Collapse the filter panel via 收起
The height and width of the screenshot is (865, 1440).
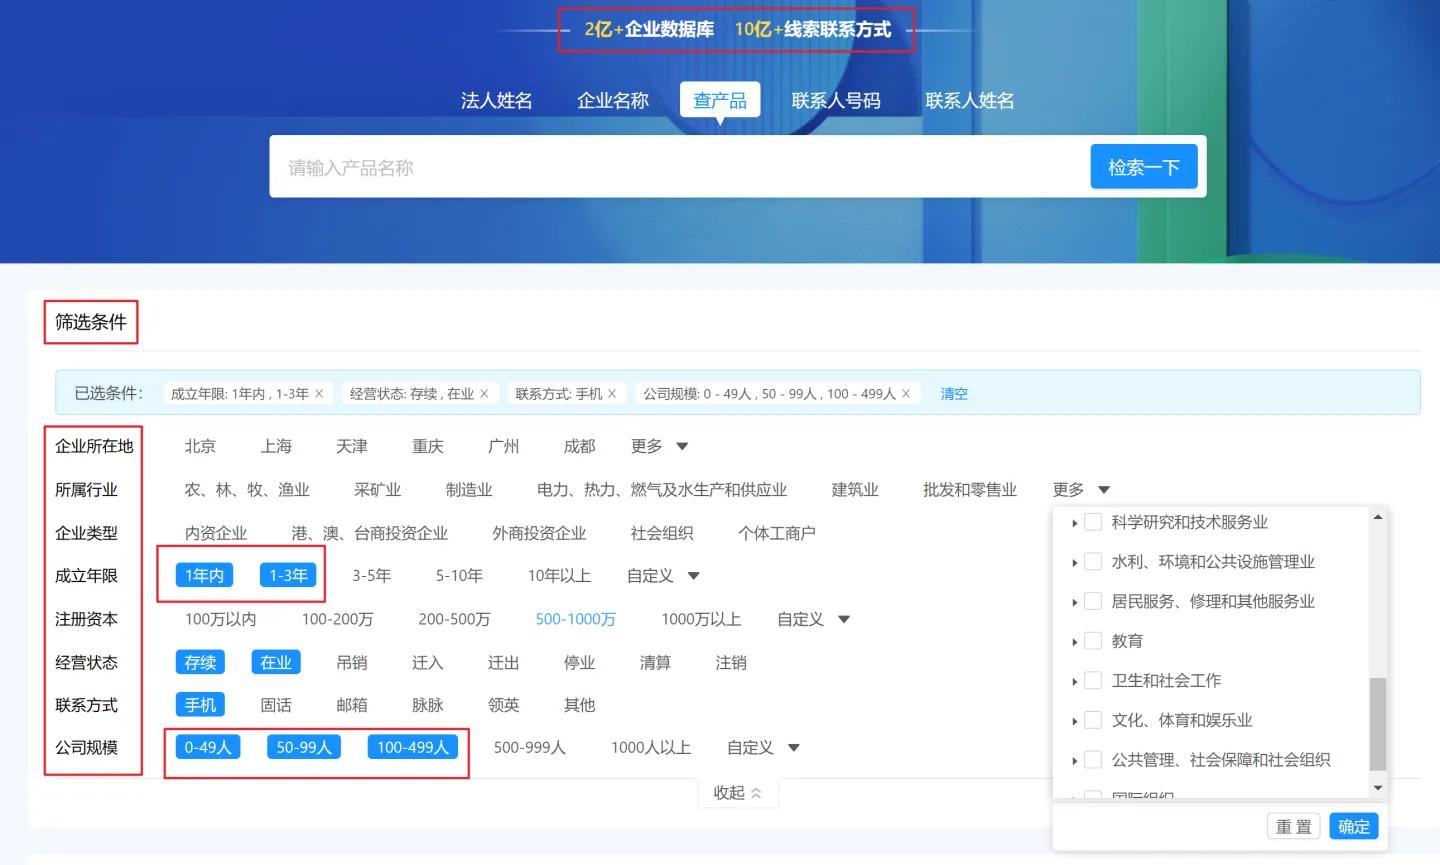[737, 791]
